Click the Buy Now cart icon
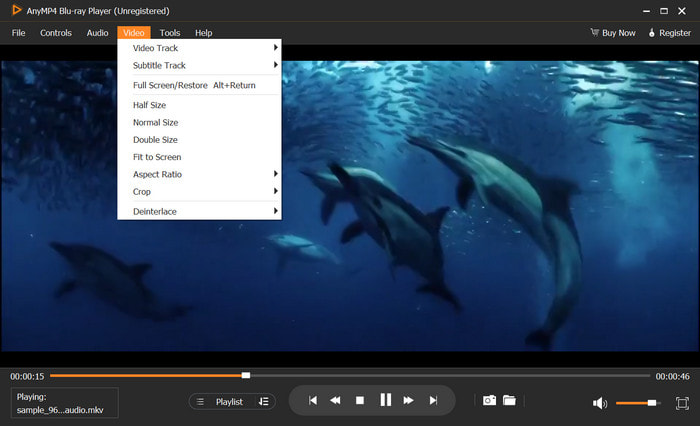 (594, 32)
